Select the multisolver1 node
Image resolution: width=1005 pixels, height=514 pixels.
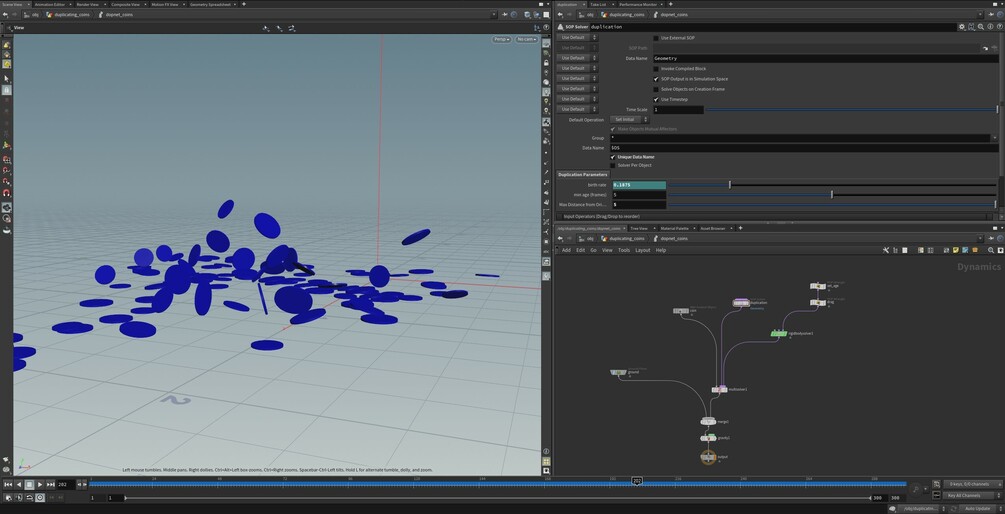719,389
